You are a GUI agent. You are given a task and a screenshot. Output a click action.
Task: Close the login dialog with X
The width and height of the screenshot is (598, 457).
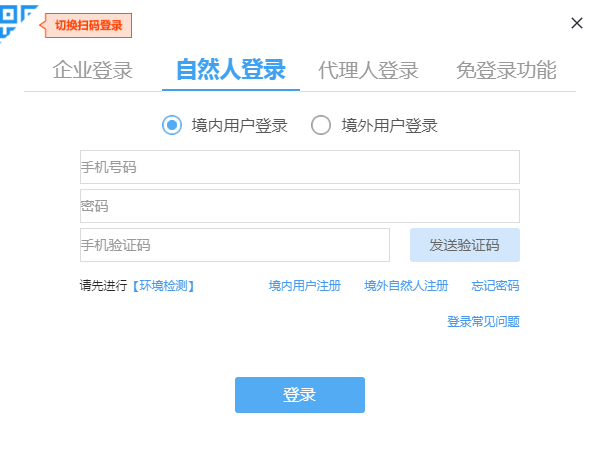click(577, 23)
